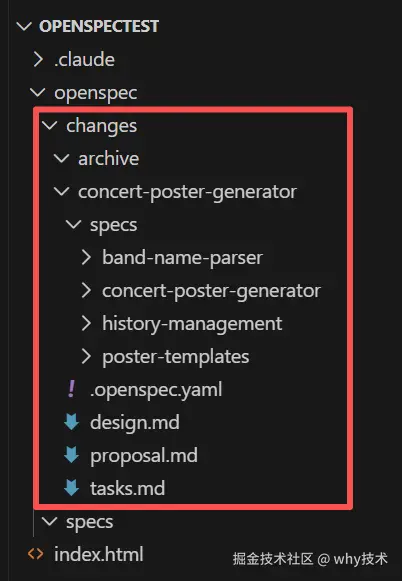Image resolution: width=402 pixels, height=581 pixels.
Task: Expand the .claude folder chevron
Action: [x=38, y=59]
